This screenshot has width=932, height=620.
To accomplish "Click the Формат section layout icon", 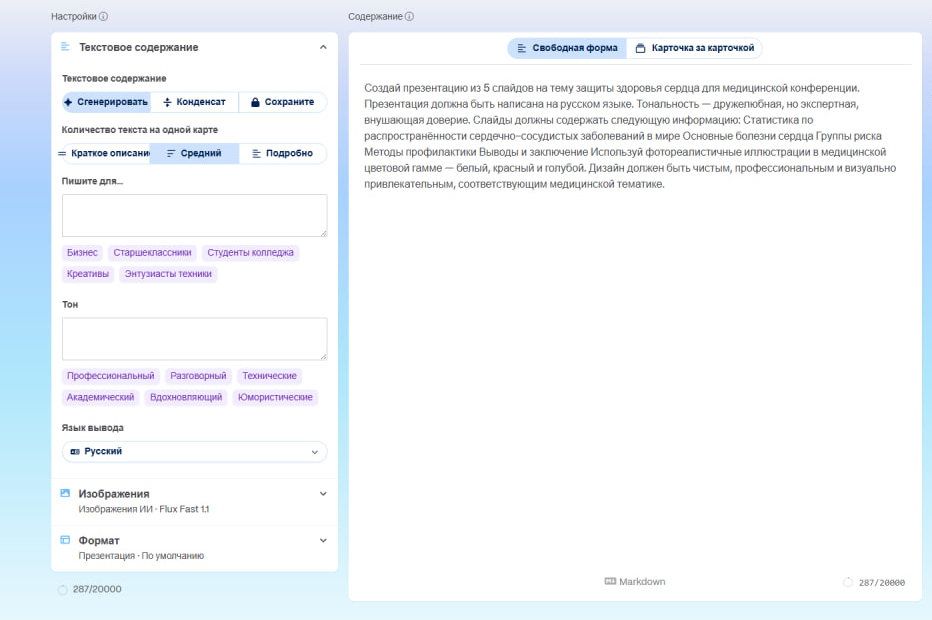I will pyautogui.click(x=65, y=540).
